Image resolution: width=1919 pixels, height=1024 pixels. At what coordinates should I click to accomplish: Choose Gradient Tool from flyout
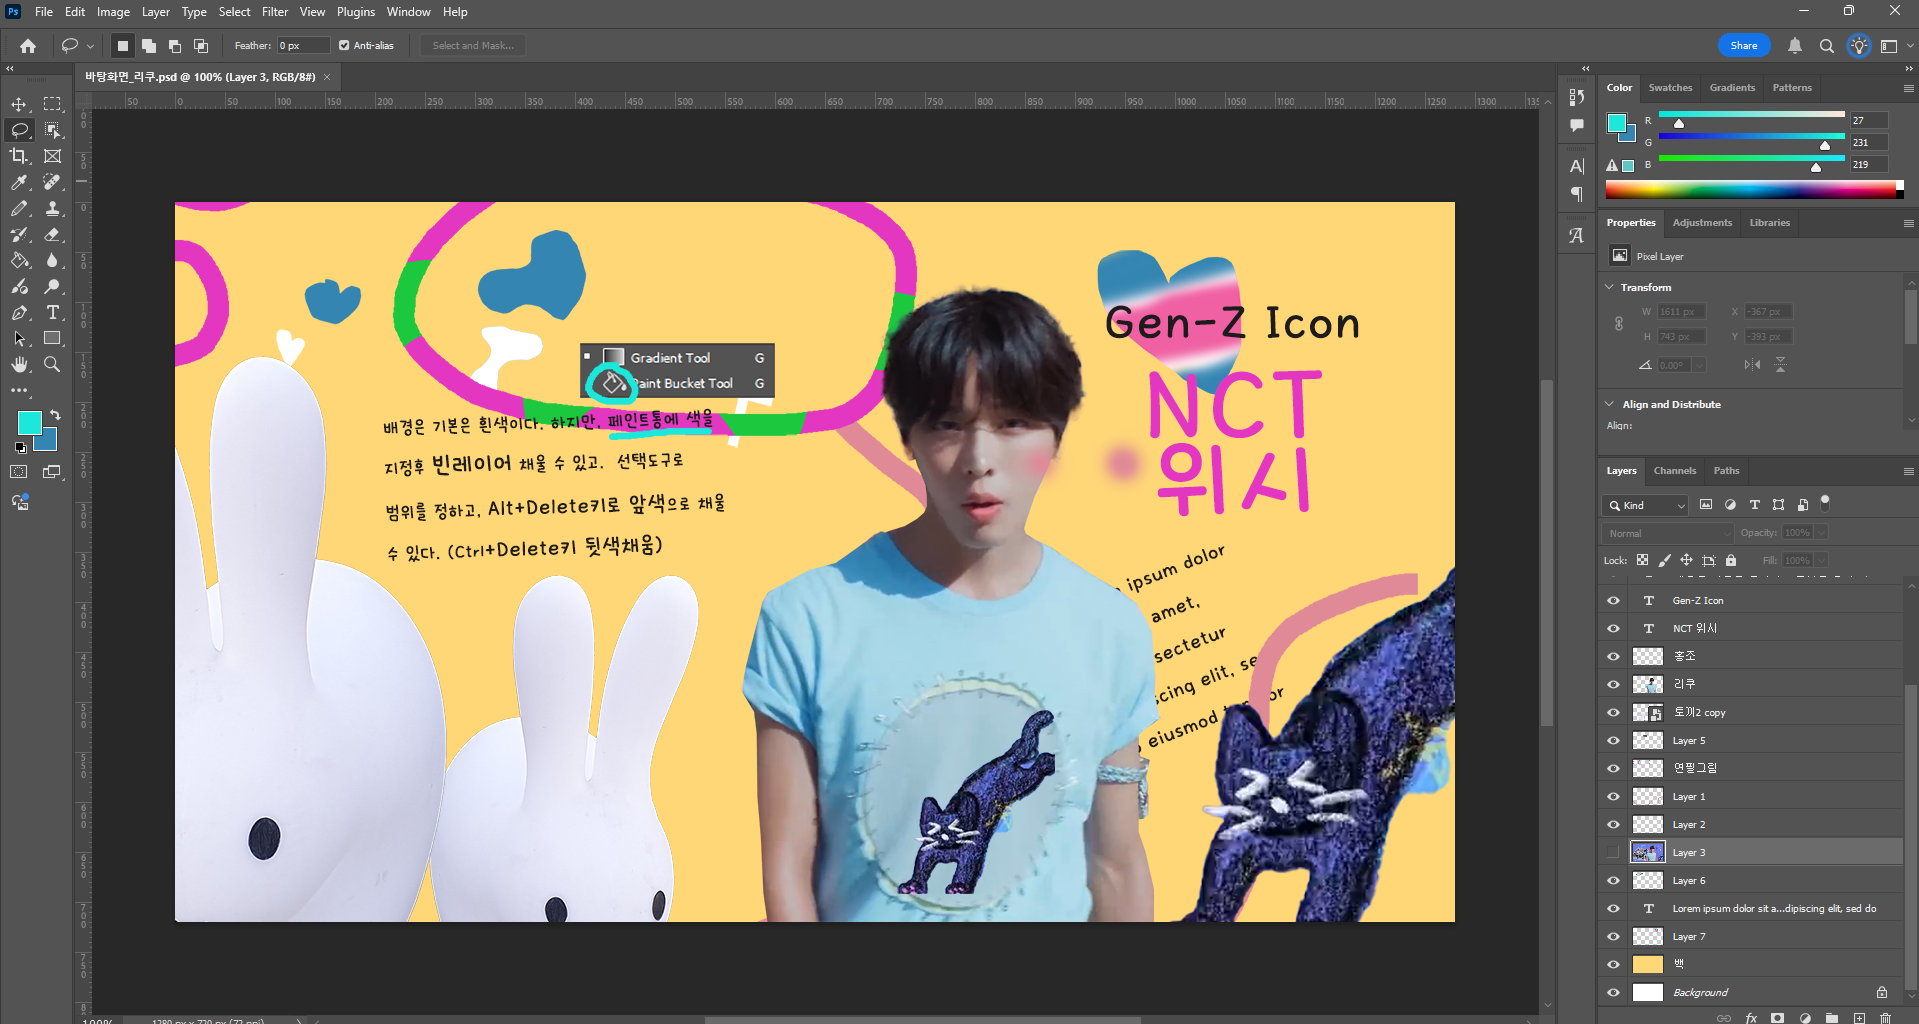[670, 358]
